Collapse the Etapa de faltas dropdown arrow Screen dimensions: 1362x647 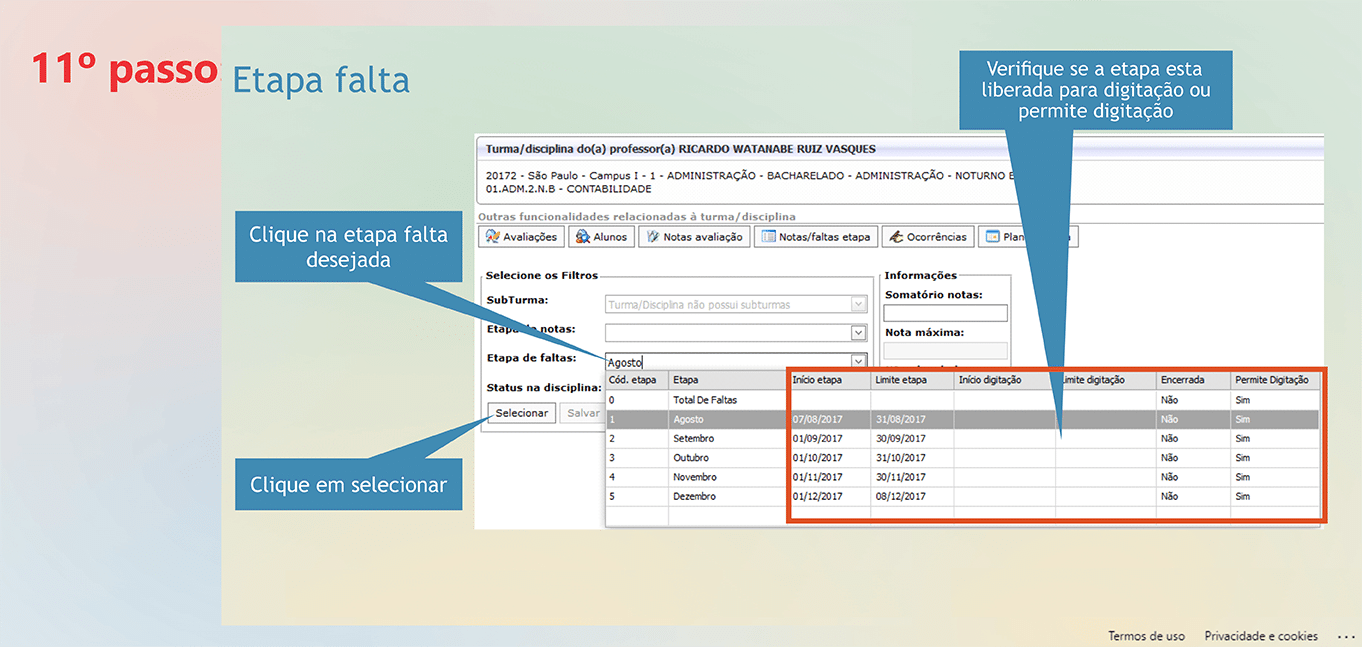[858, 361]
